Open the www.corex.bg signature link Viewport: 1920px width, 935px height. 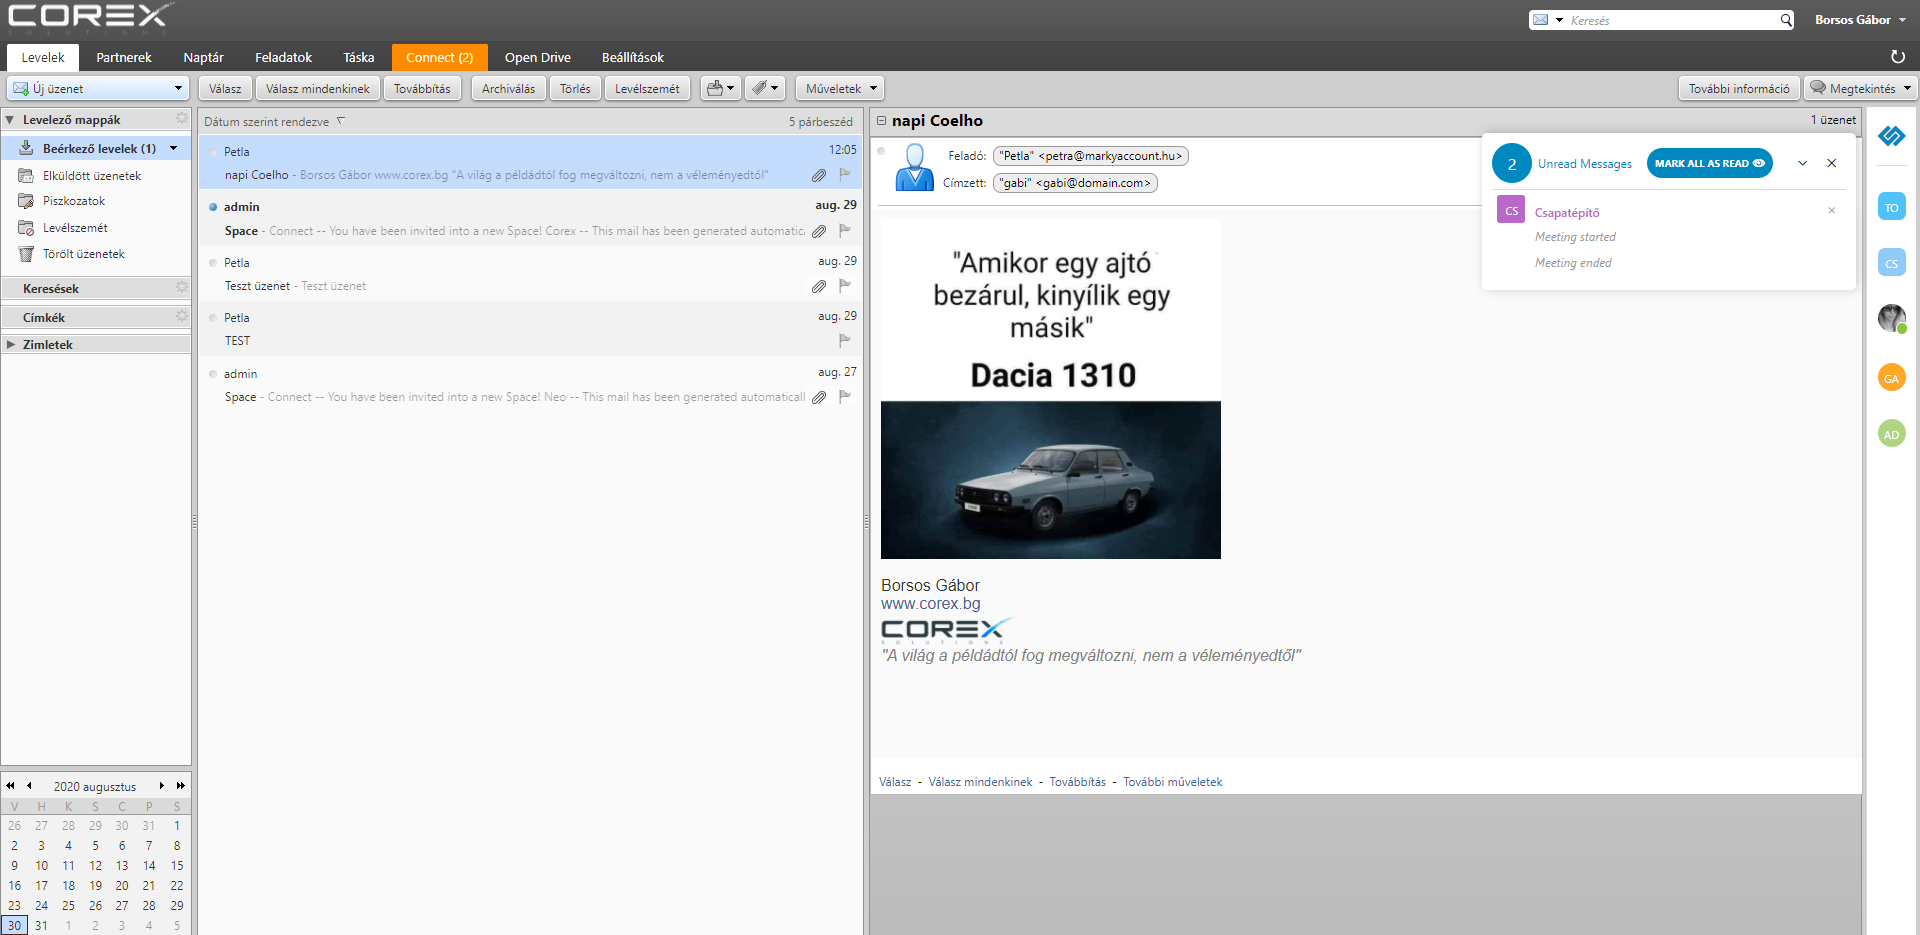click(930, 603)
